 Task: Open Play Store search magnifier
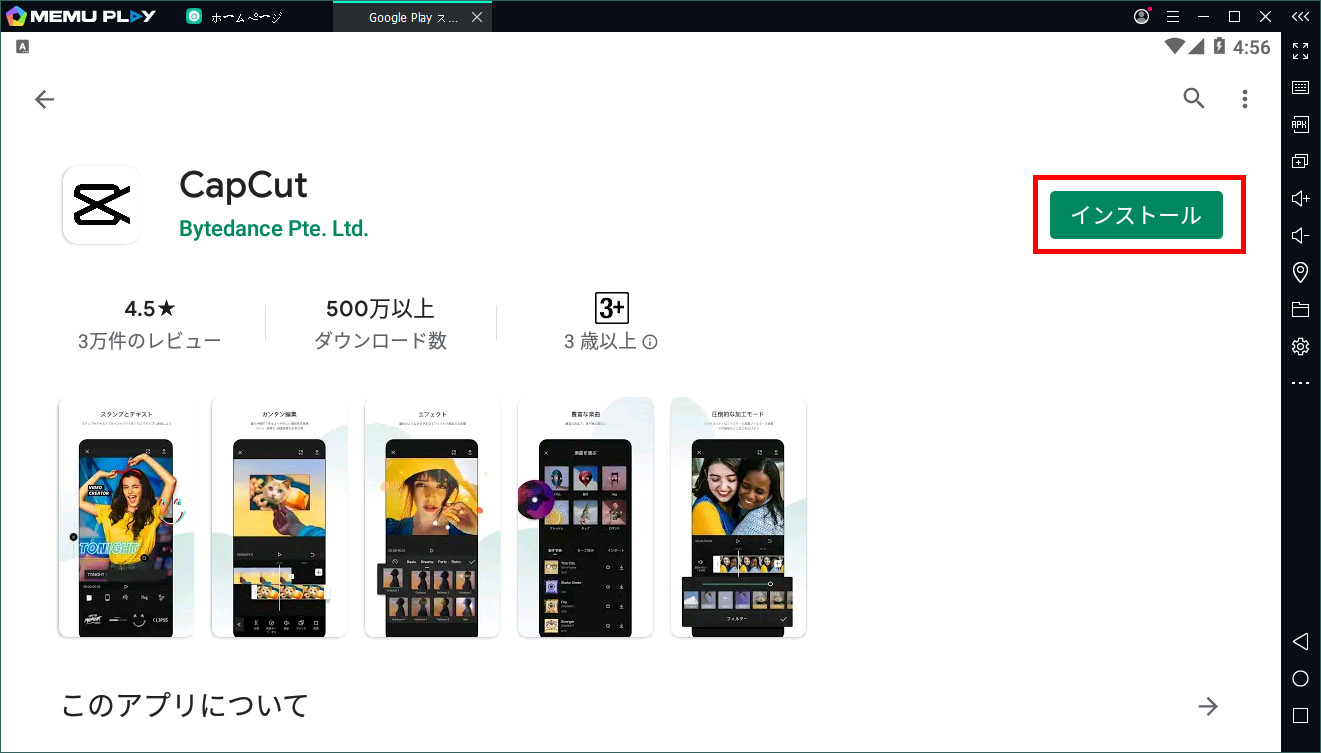[1194, 98]
